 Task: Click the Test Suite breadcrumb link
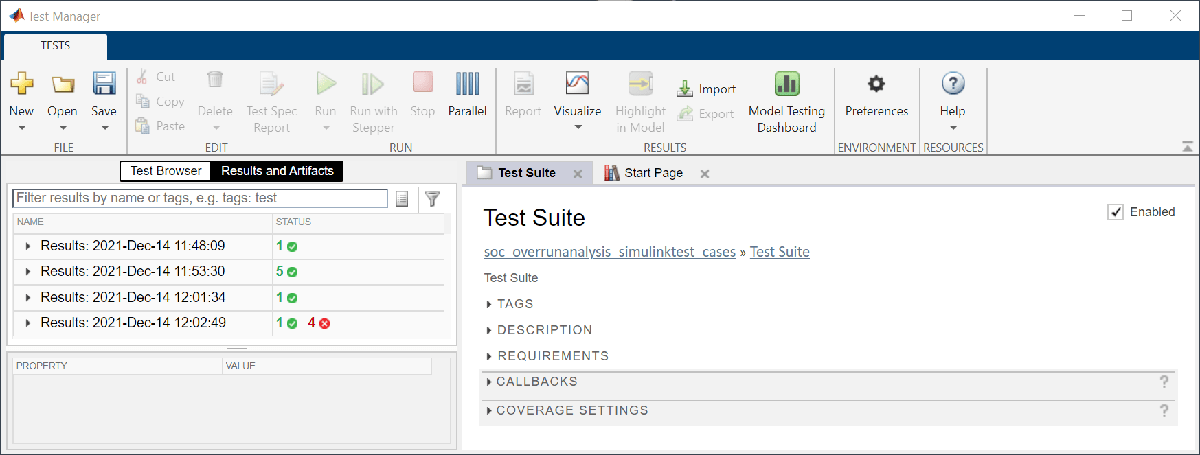click(779, 252)
